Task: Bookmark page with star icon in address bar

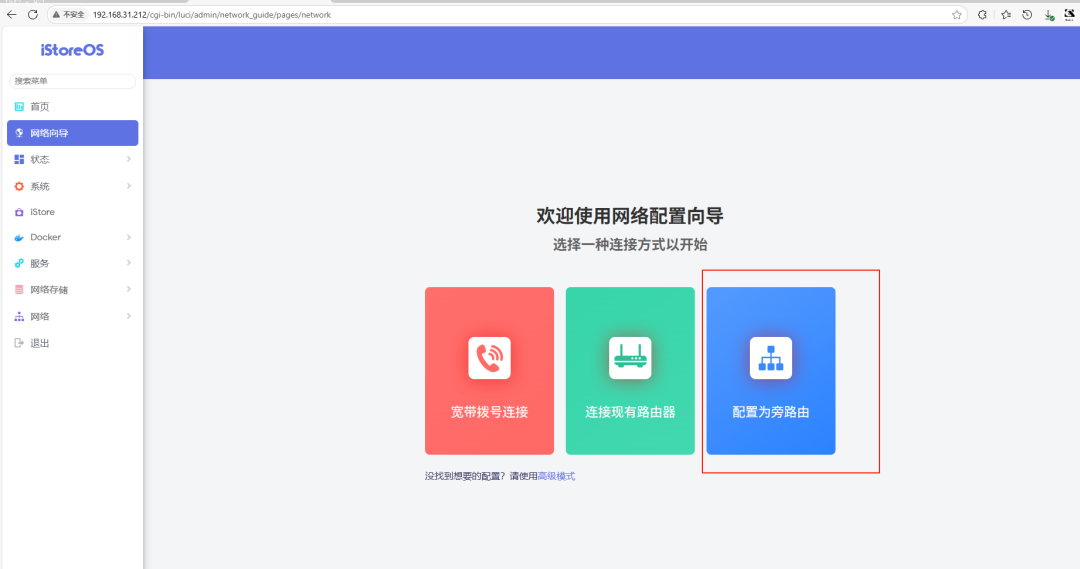Action: (957, 14)
